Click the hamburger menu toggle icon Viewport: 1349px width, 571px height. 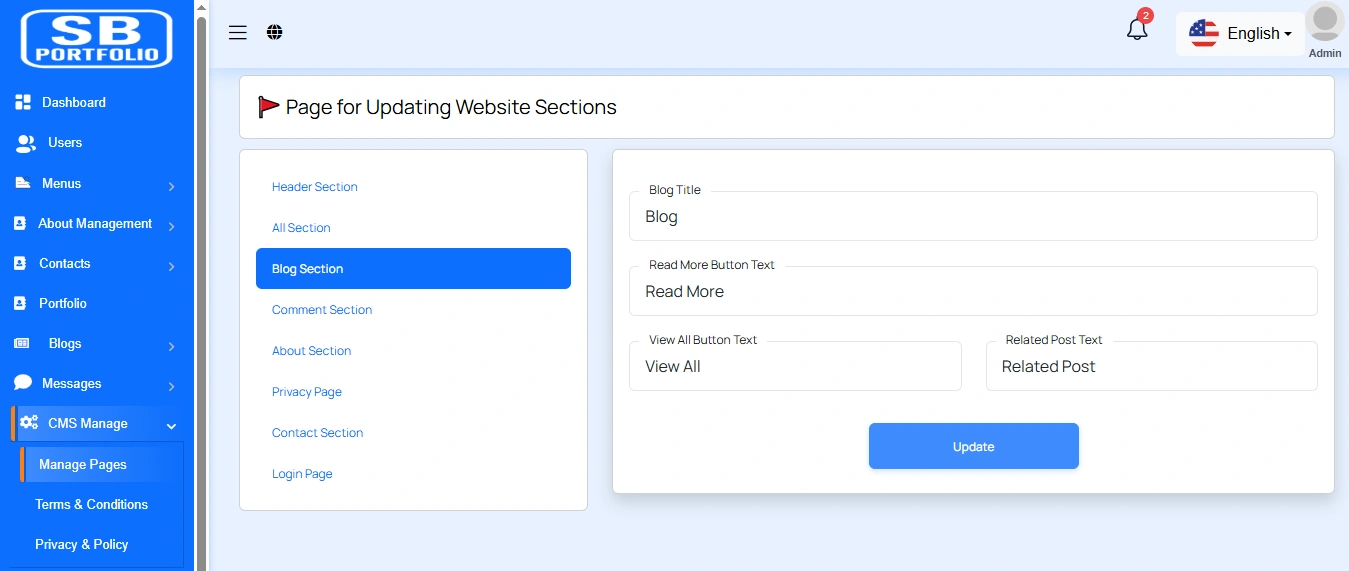238,33
